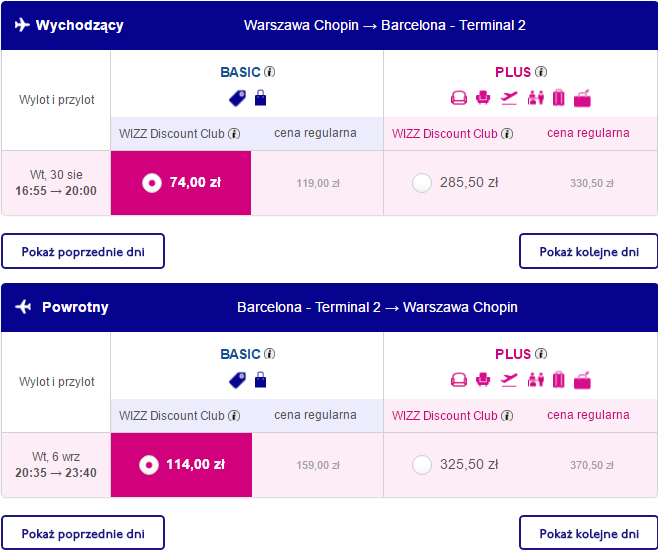Click the info icon beside outbound PLUS
This screenshot has width=658, height=551.
tap(541, 72)
